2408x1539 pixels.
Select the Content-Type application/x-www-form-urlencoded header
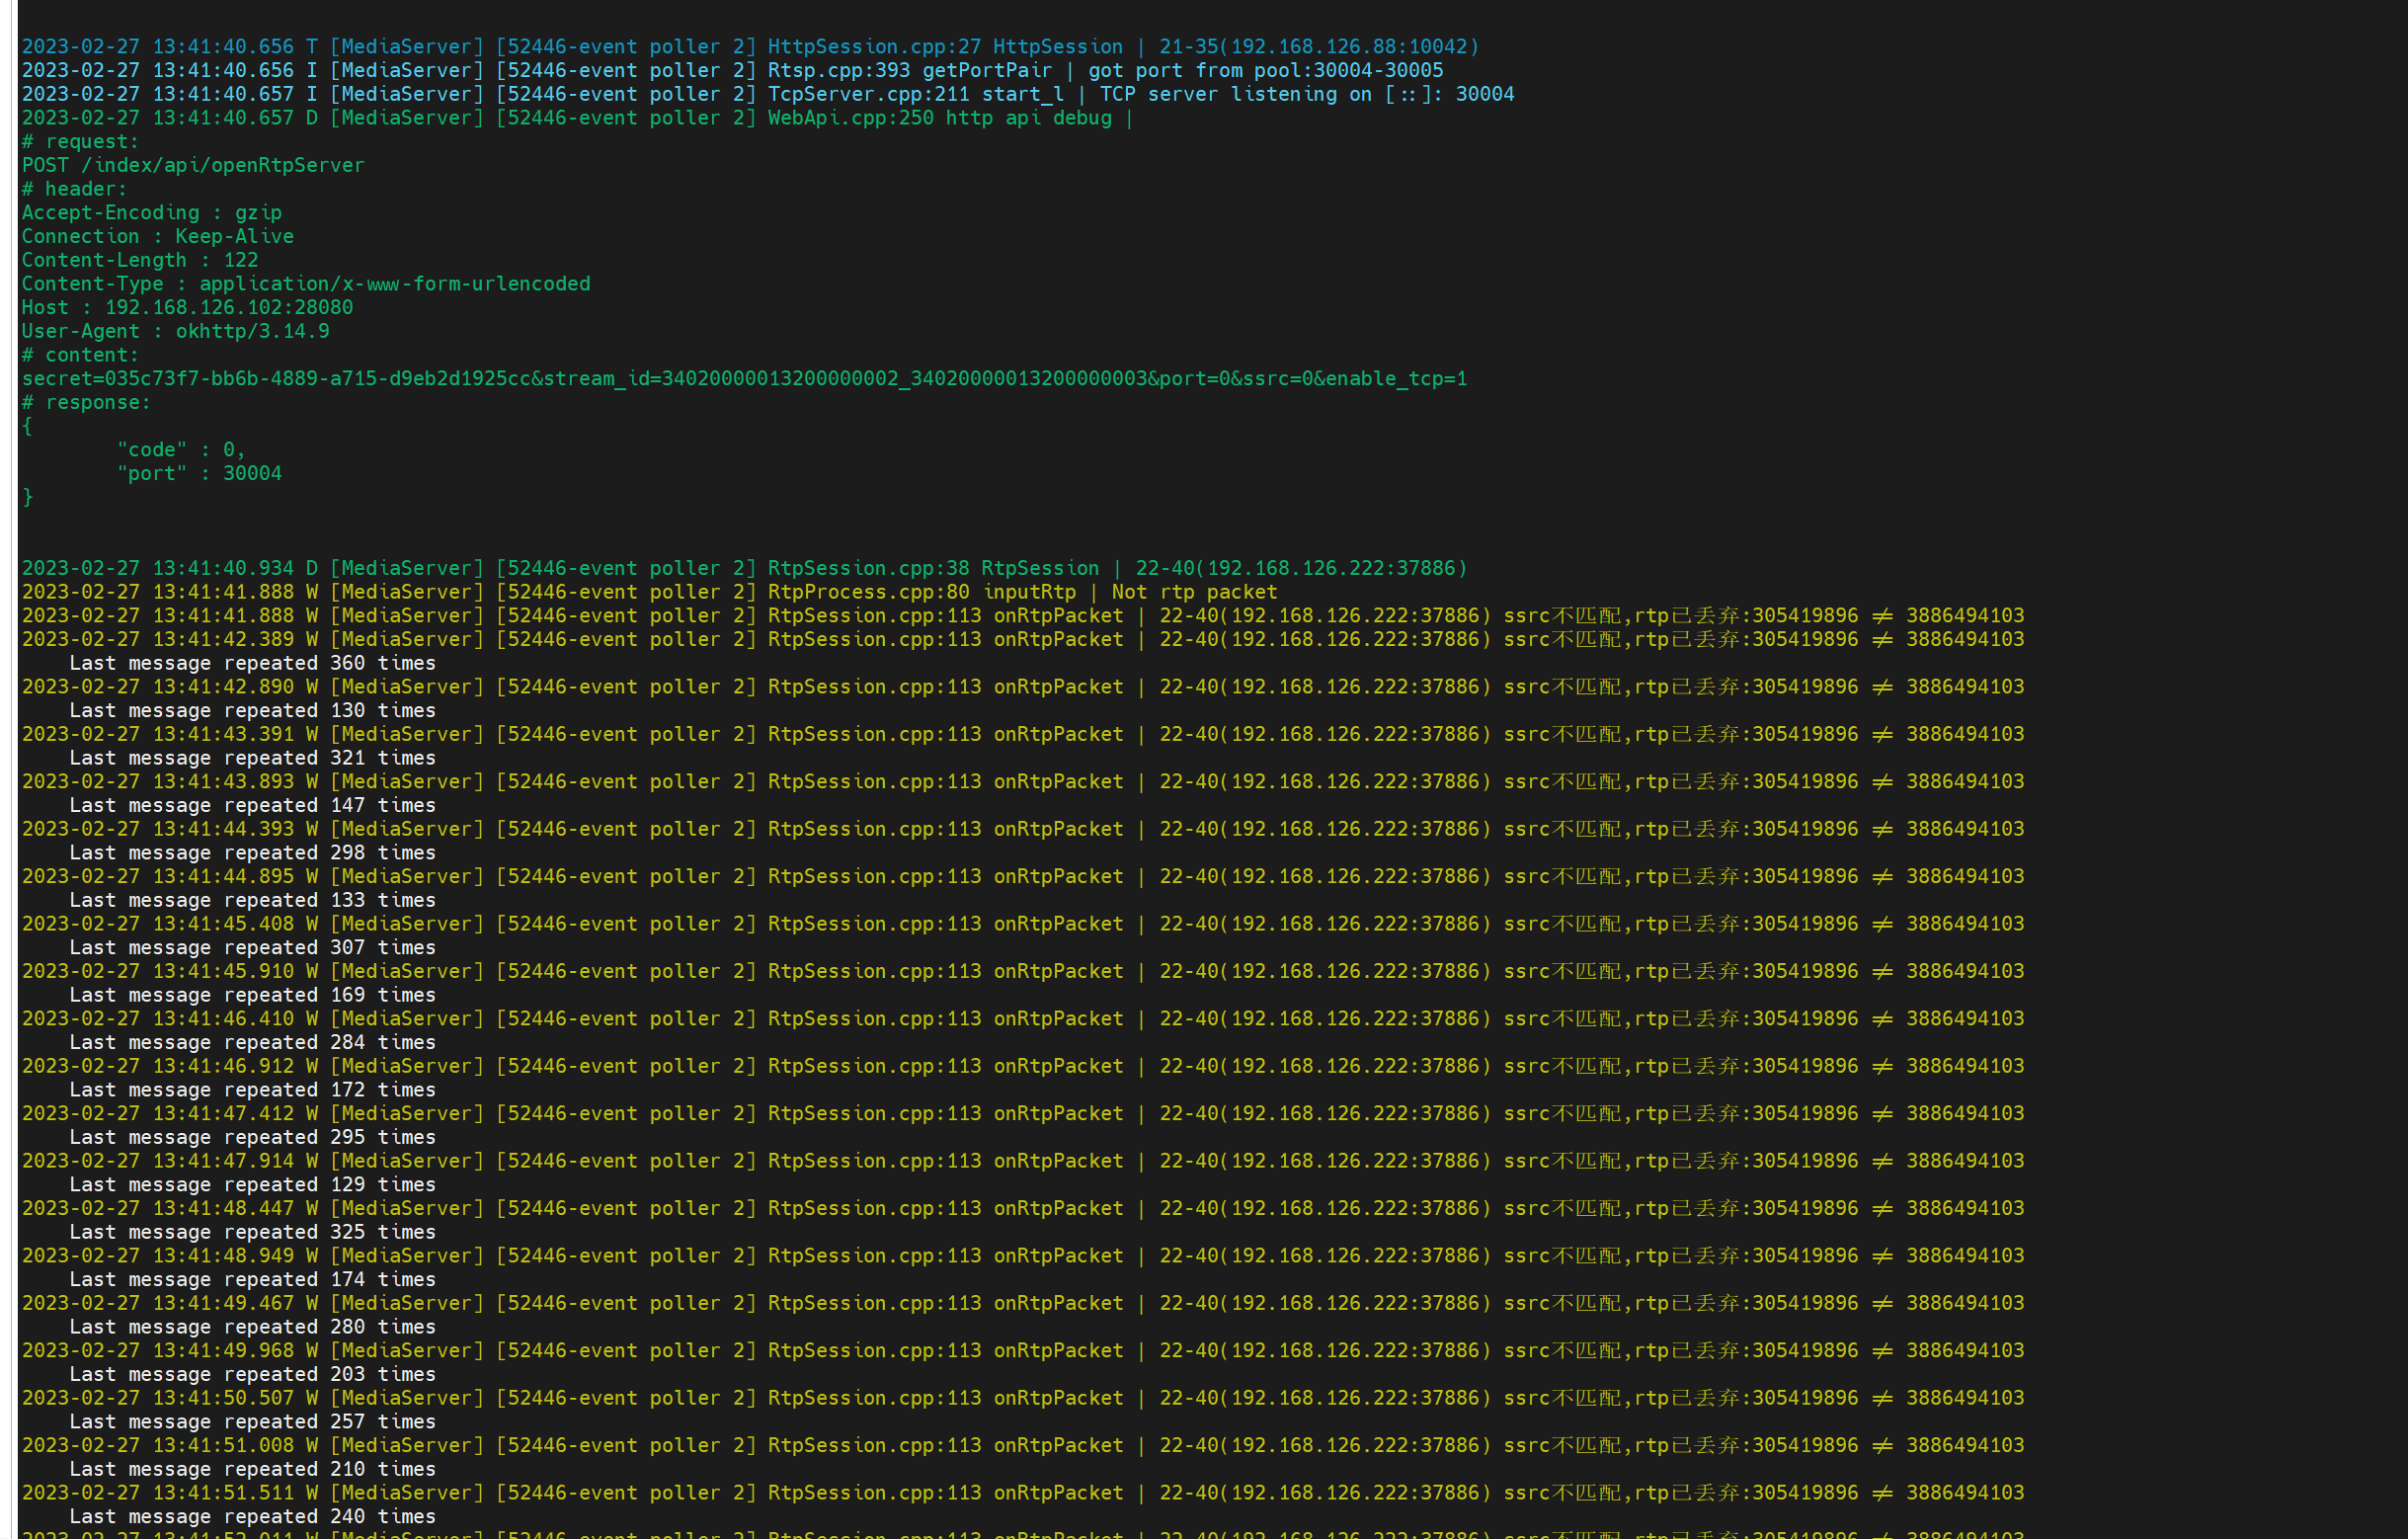coord(305,283)
